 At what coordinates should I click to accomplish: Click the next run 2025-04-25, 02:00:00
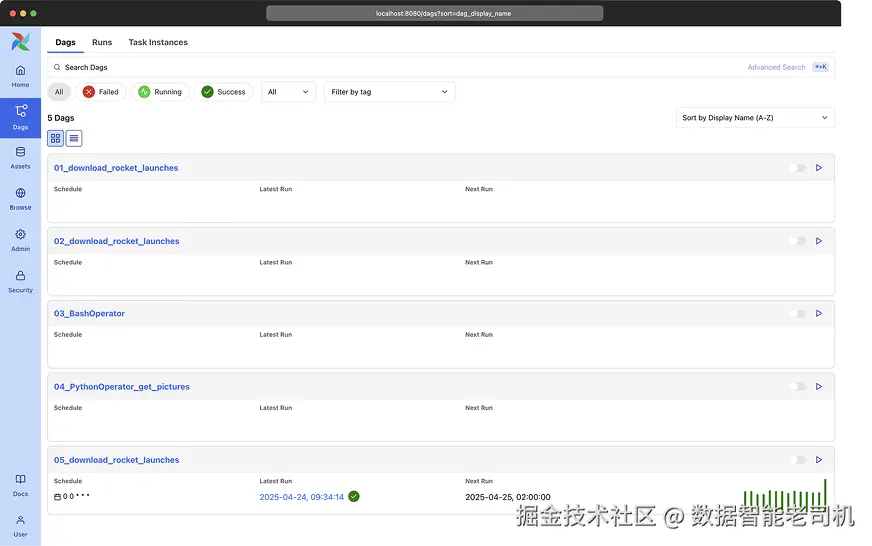pyautogui.click(x=508, y=497)
